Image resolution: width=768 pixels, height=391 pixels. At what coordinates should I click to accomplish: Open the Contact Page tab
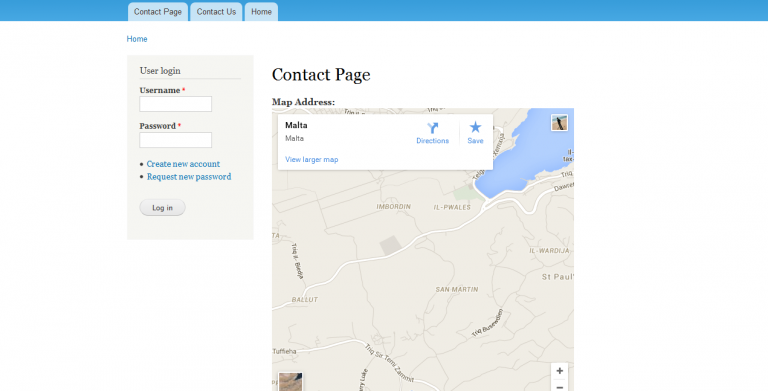158,12
